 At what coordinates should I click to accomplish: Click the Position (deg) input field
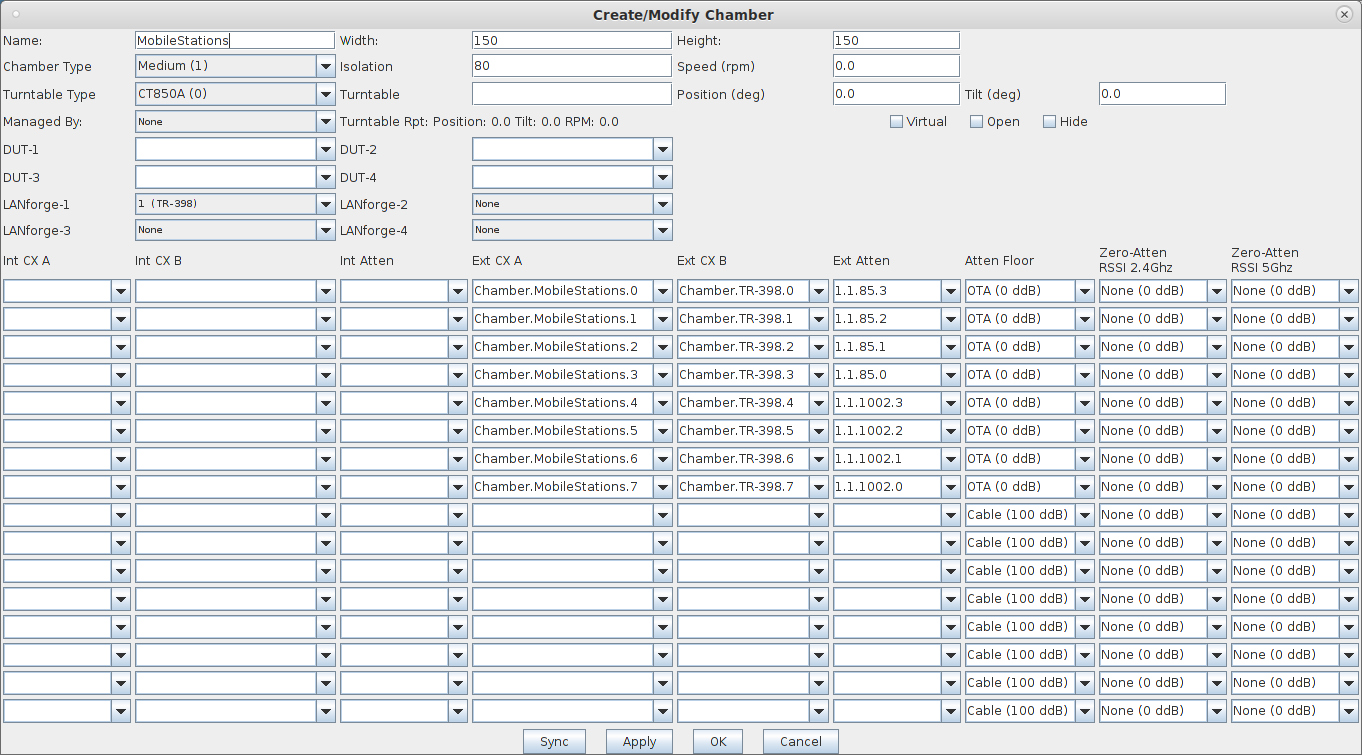coord(896,94)
